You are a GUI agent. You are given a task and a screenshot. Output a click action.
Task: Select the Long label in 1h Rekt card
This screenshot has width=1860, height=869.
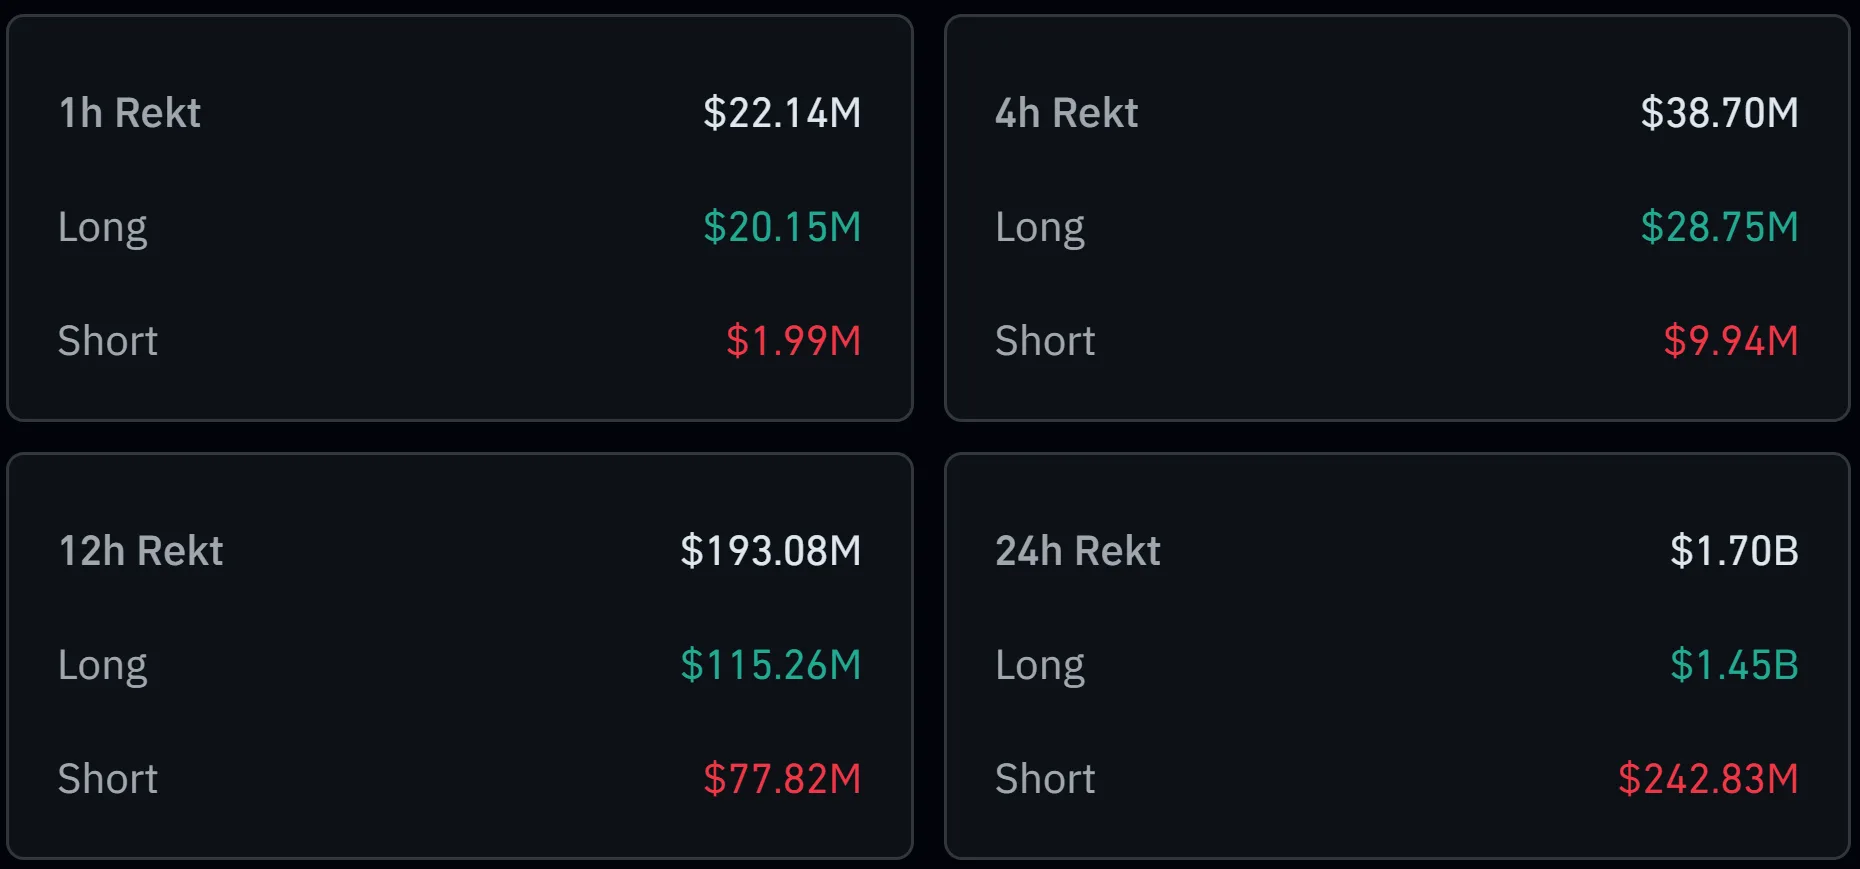[x=102, y=227]
